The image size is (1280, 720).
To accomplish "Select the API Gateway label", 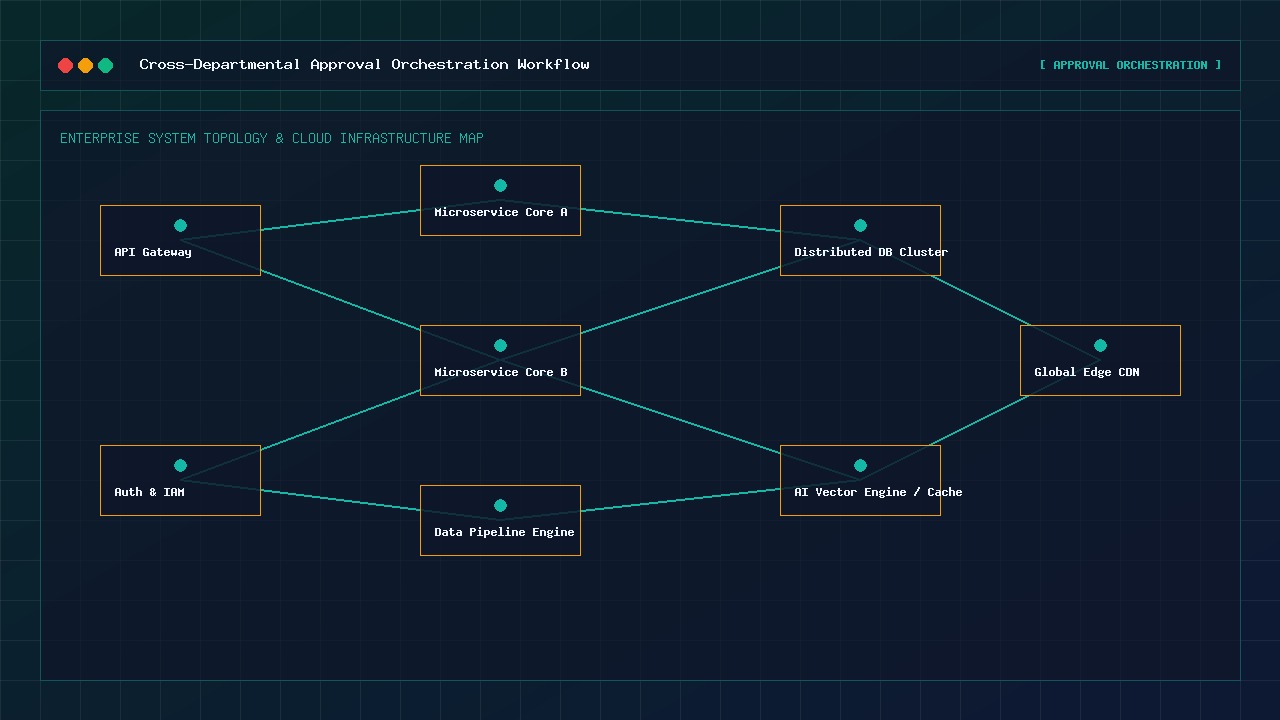I will [153, 252].
